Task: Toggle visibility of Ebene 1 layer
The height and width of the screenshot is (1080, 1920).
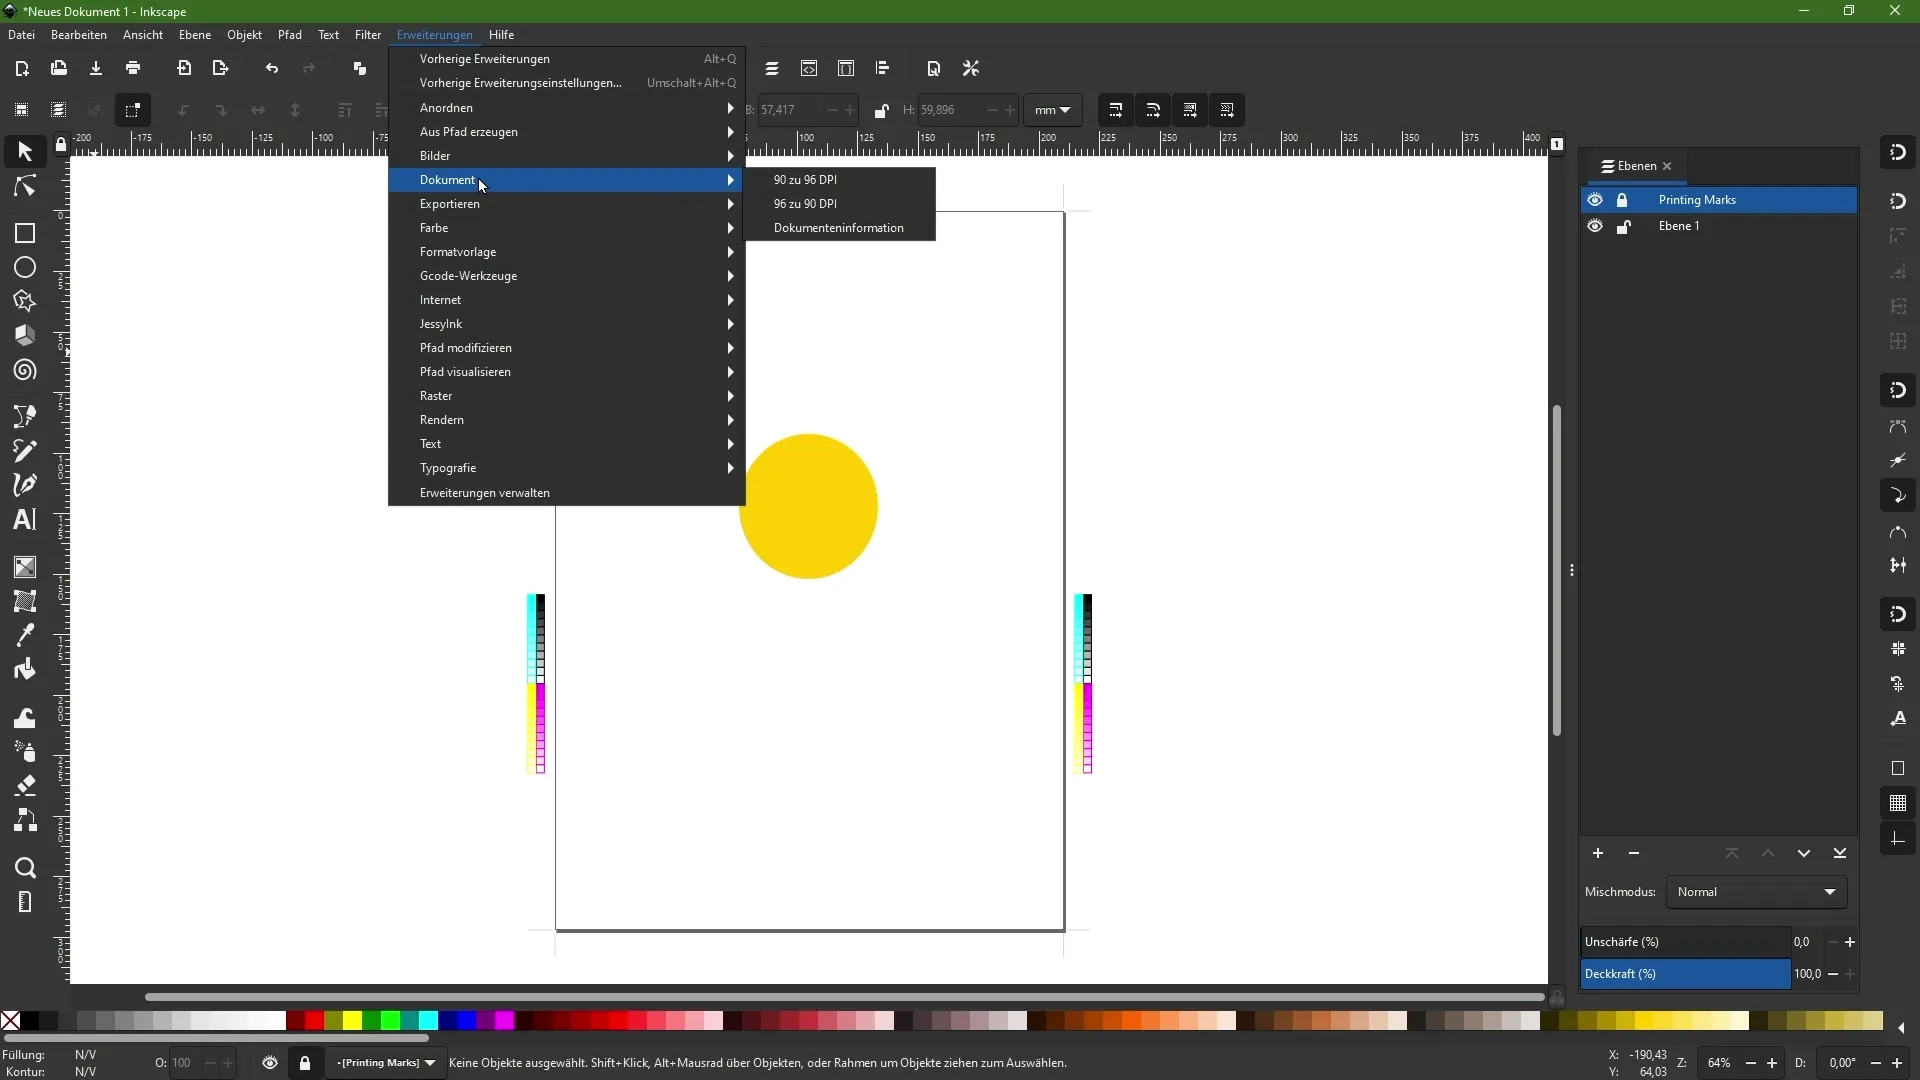Action: 1594,225
